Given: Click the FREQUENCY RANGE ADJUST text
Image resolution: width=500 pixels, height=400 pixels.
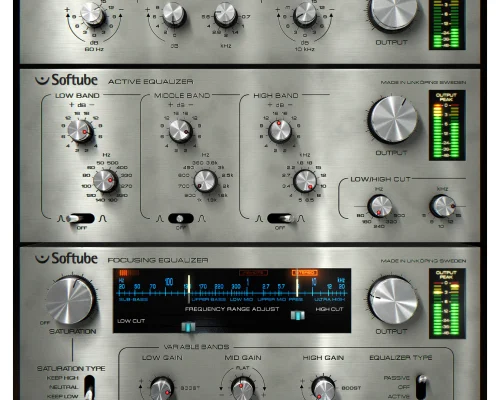Looking at the screenshot, I should pyautogui.click(x=232, y=309).
